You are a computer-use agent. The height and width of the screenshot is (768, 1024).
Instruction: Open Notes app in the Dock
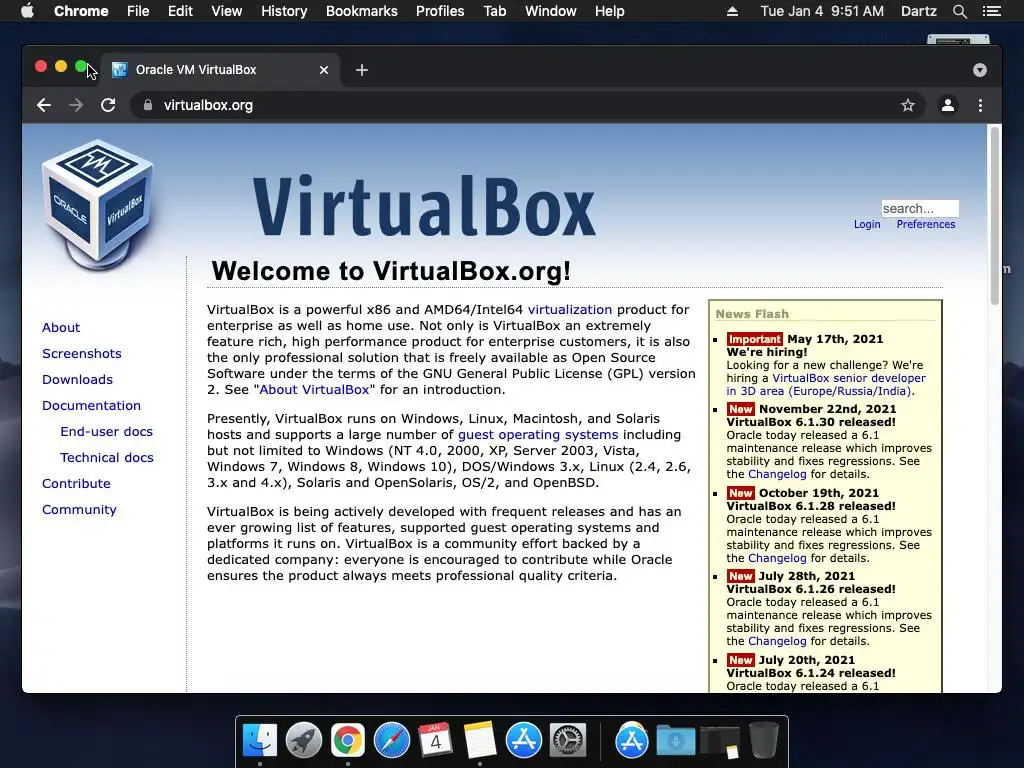[x=480, y=741]
